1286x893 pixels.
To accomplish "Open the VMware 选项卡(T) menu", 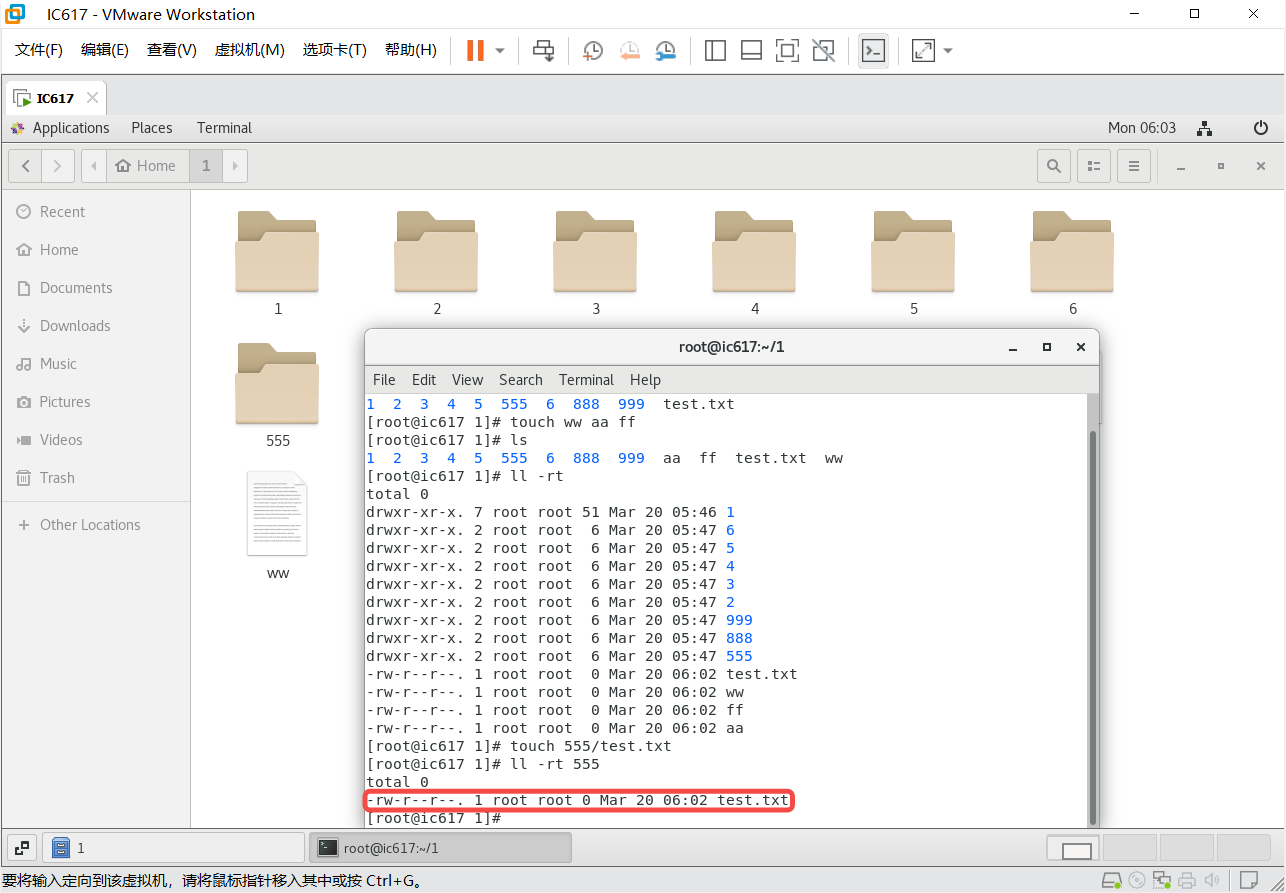I will pyautogui.click(x=335, y=50).
